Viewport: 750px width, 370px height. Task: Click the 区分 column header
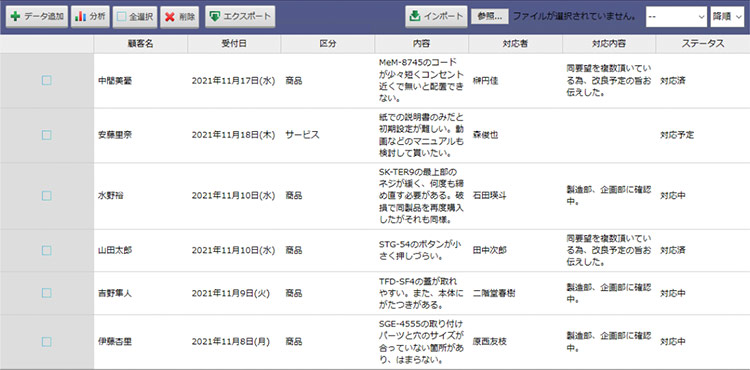[328, 44]
